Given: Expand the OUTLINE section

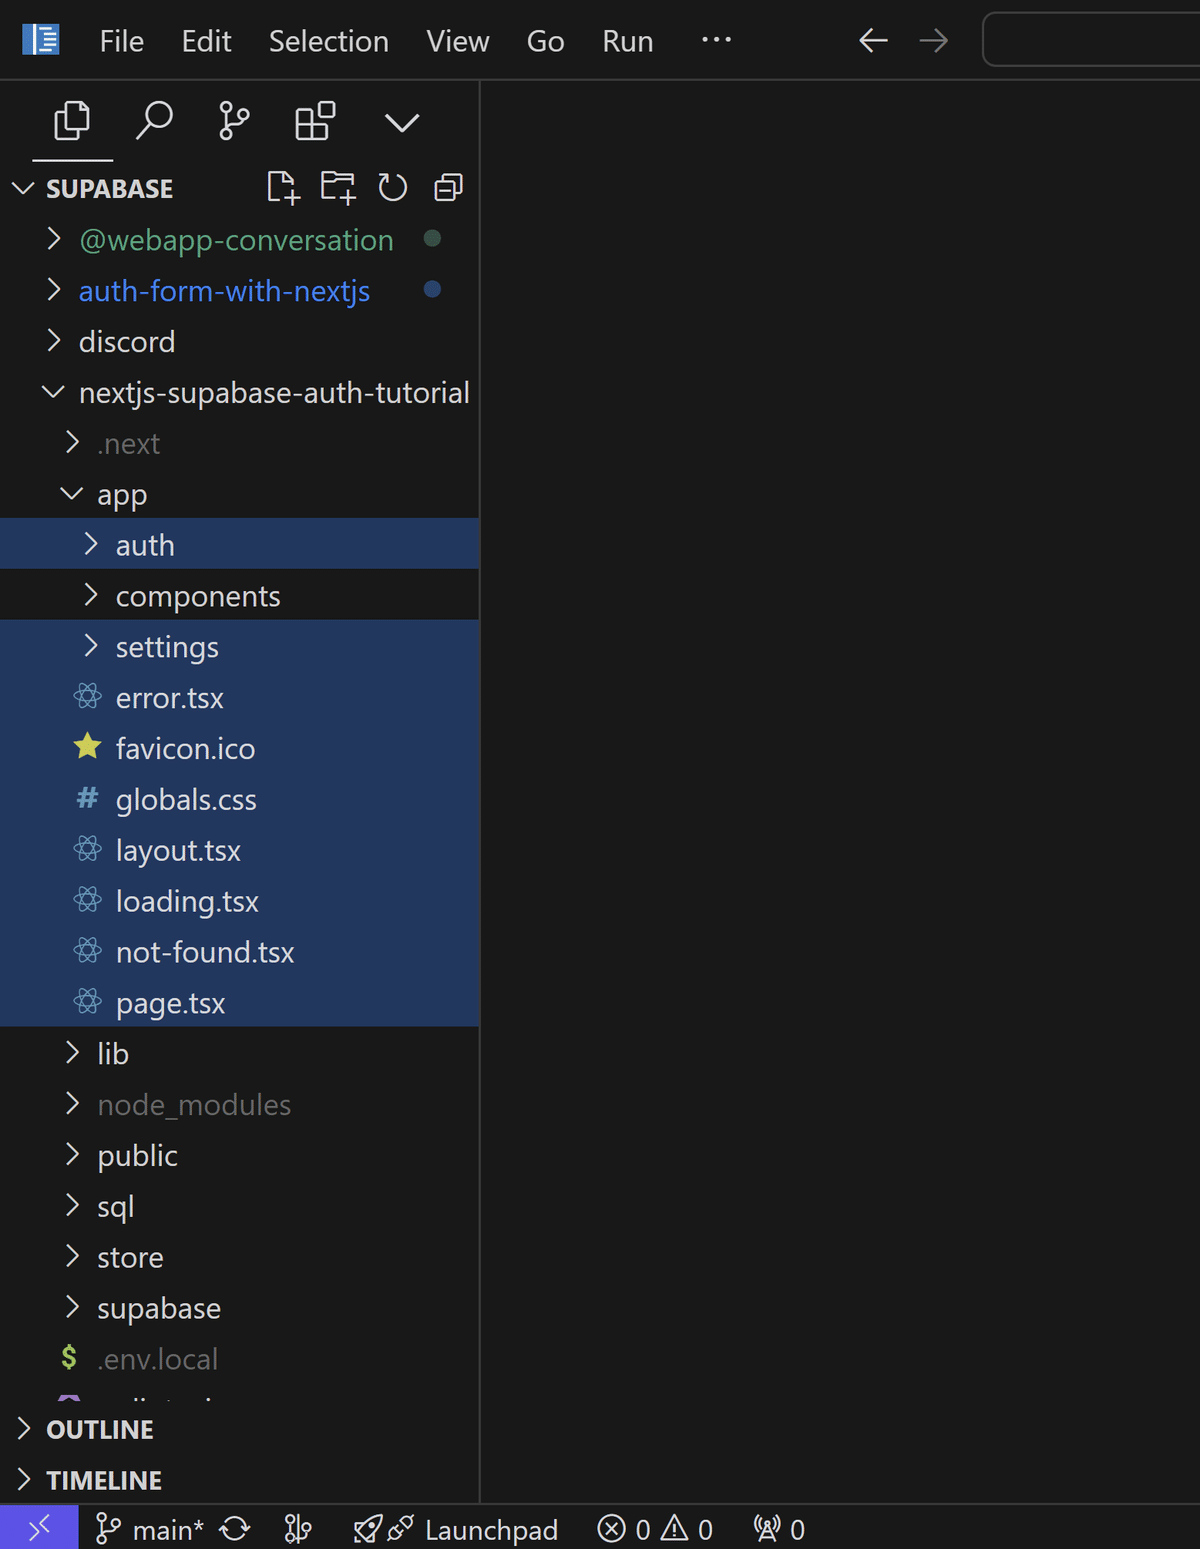Looking at the screenshot, I should [x=240, y=1430].
